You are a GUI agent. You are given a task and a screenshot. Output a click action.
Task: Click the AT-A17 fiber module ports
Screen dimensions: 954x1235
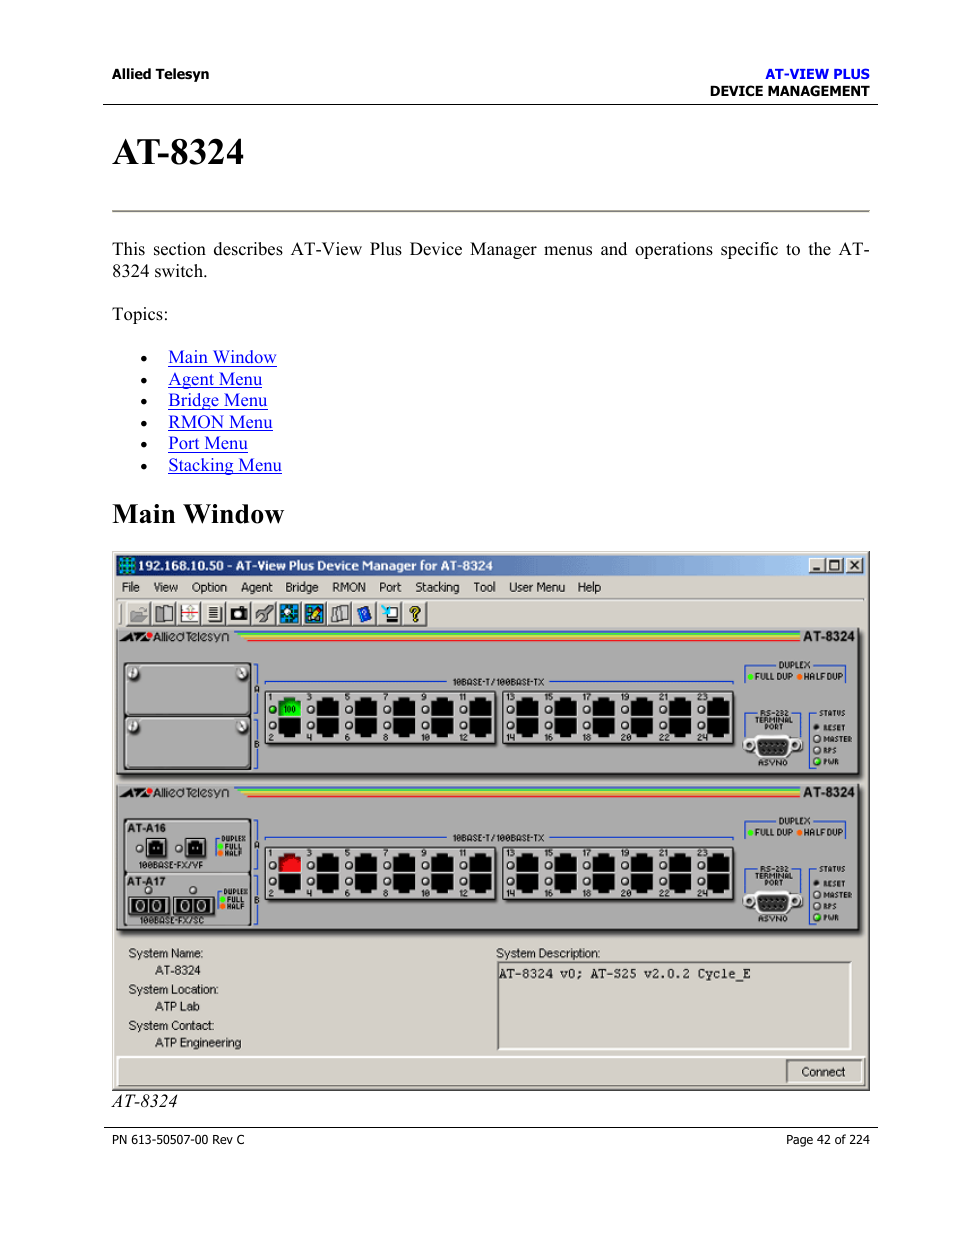(171, 906)
